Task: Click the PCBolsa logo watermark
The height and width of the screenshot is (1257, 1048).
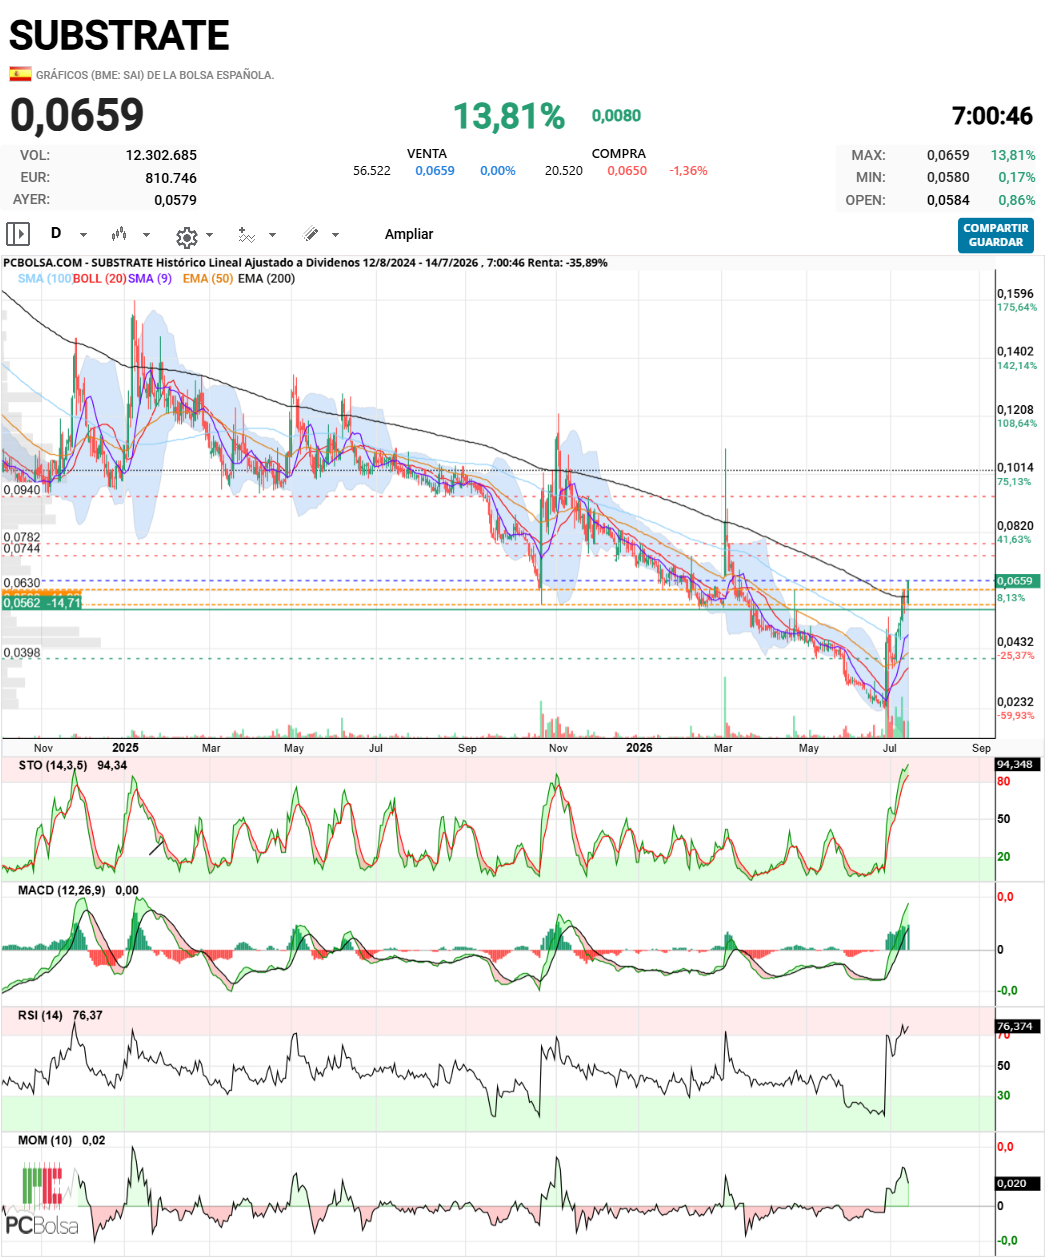Action: click(x=42, y=1200)
